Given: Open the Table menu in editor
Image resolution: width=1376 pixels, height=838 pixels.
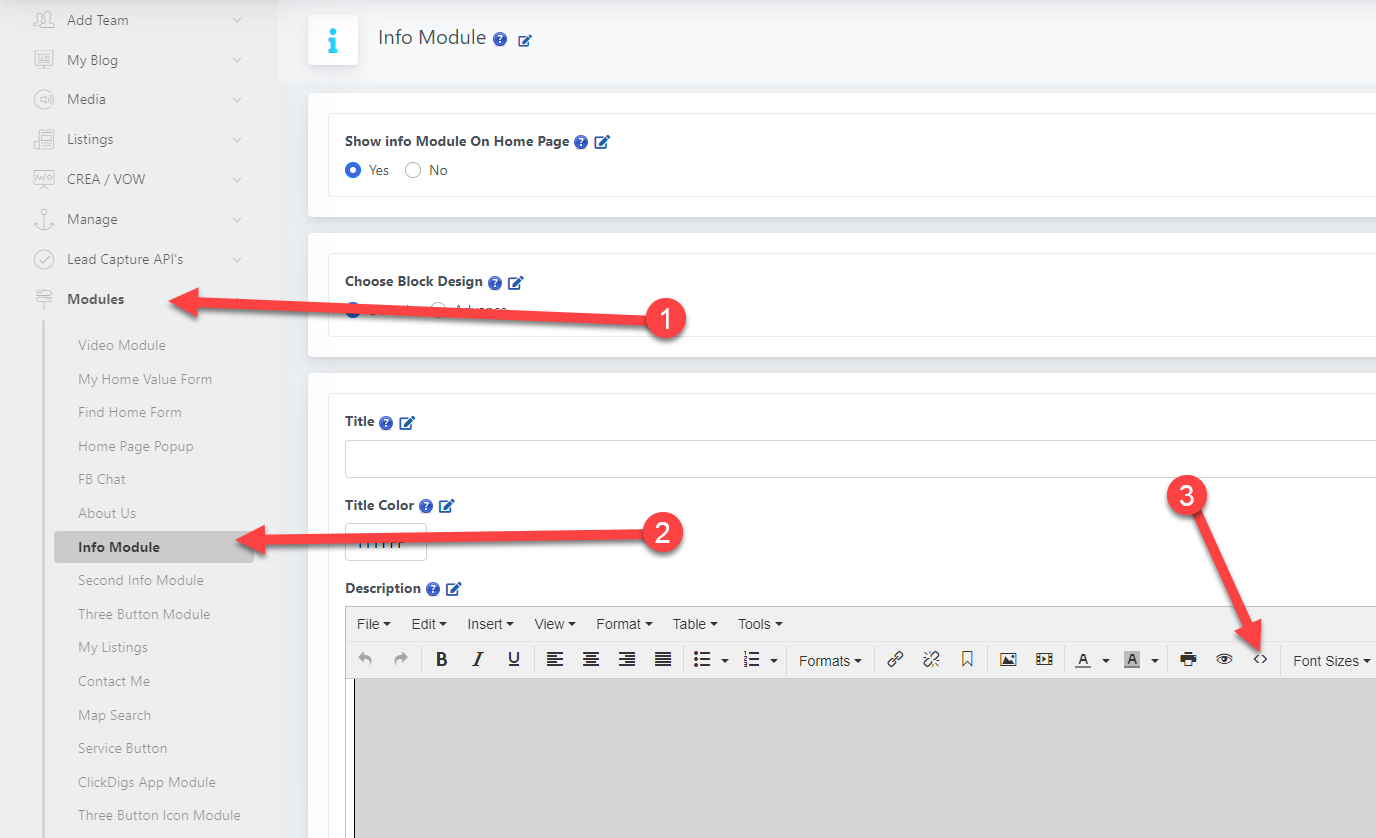Looking at the screenshot, I should click(x=695, y=624).
